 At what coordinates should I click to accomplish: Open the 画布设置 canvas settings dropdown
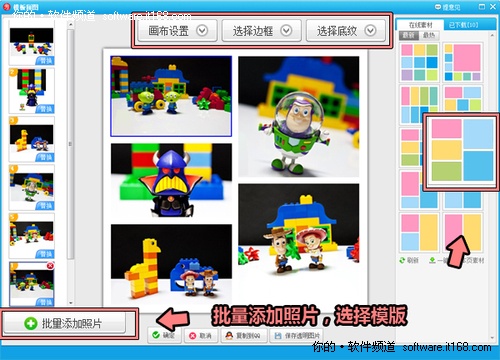pos(177,31)
